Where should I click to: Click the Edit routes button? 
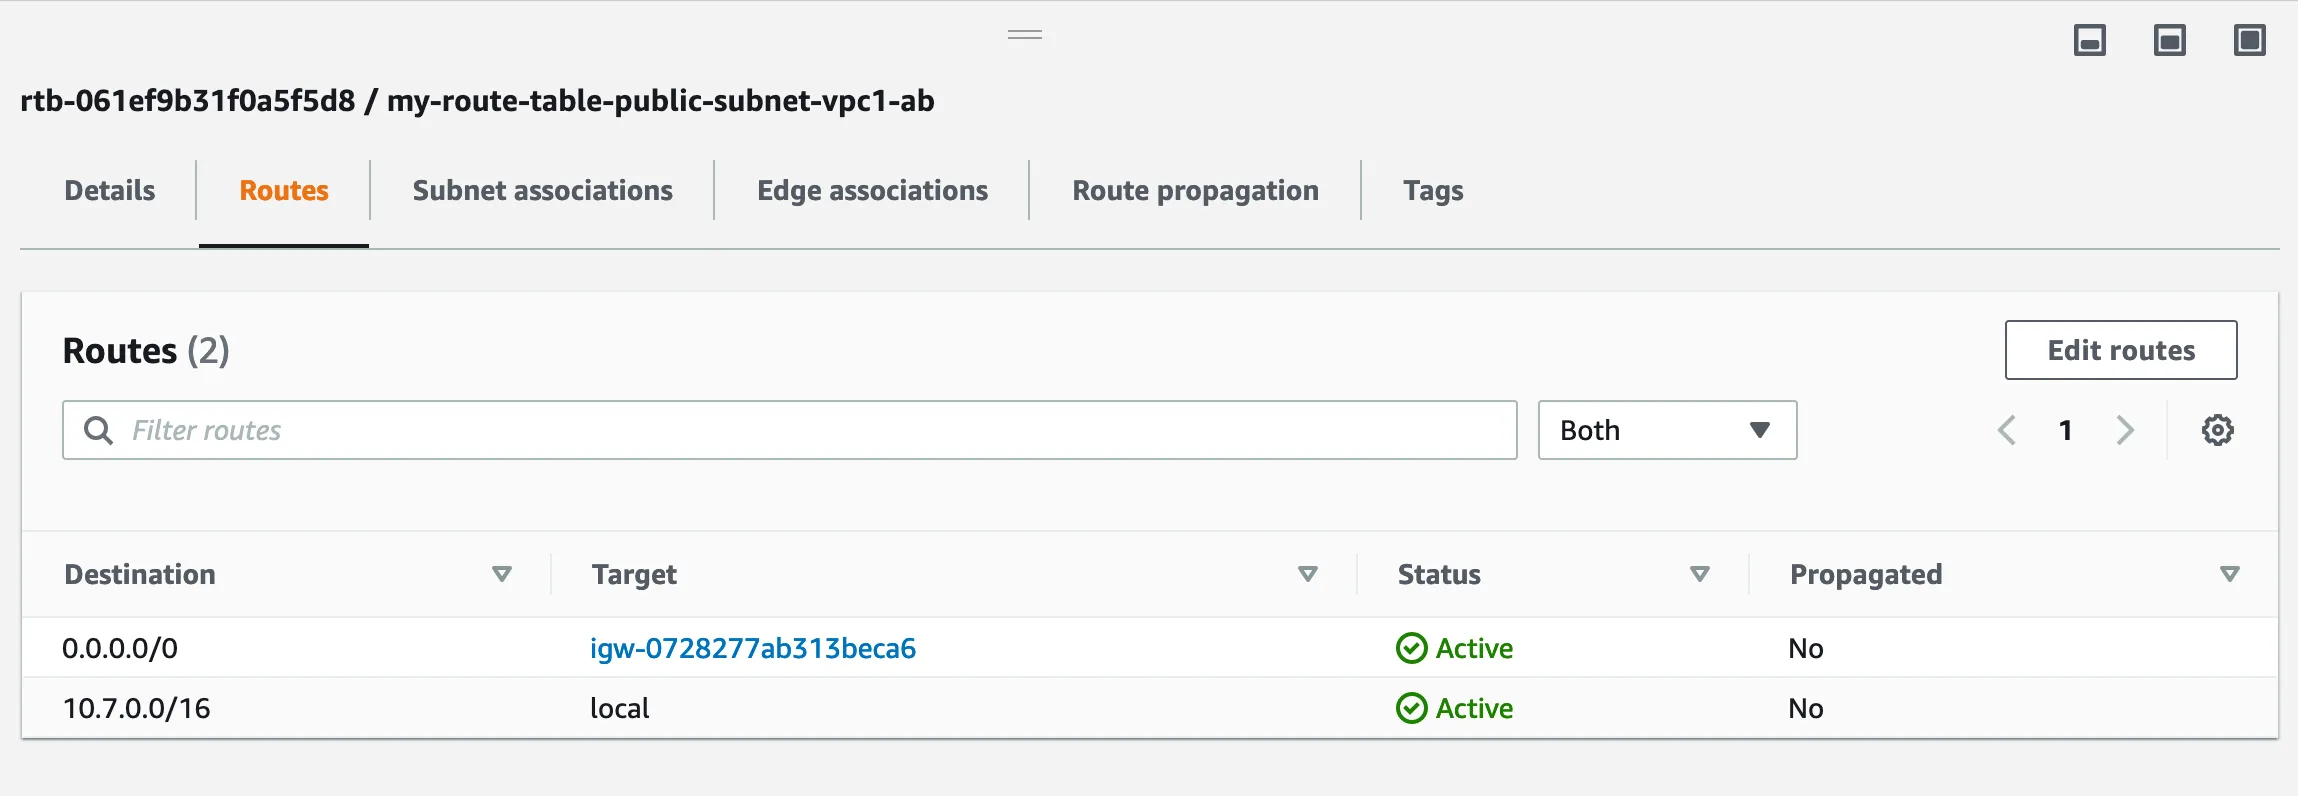tap(2121, 350)
